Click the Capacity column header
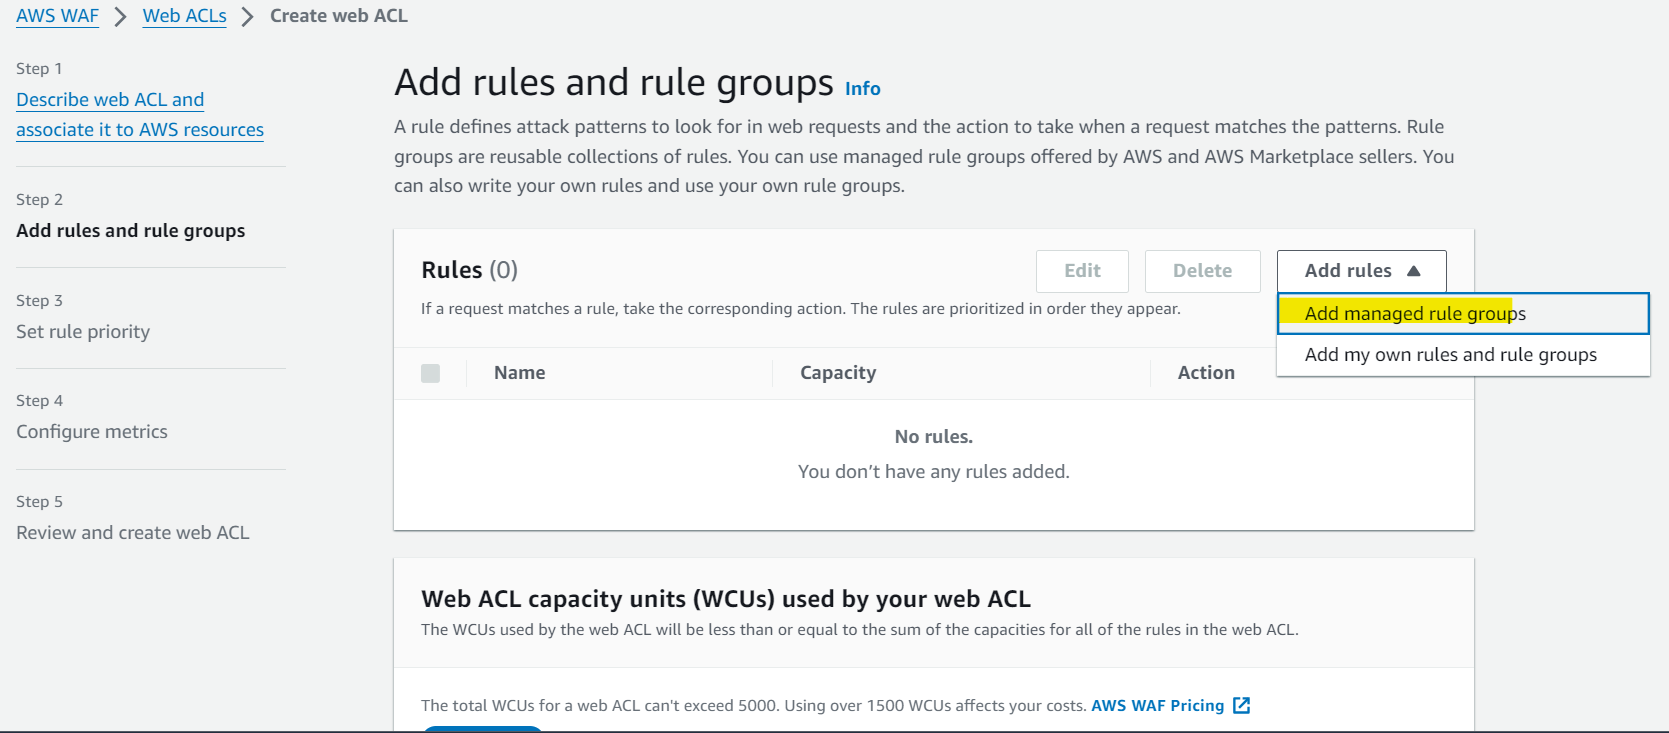Viewport: 1669px width, 733px height. point(838,373)
